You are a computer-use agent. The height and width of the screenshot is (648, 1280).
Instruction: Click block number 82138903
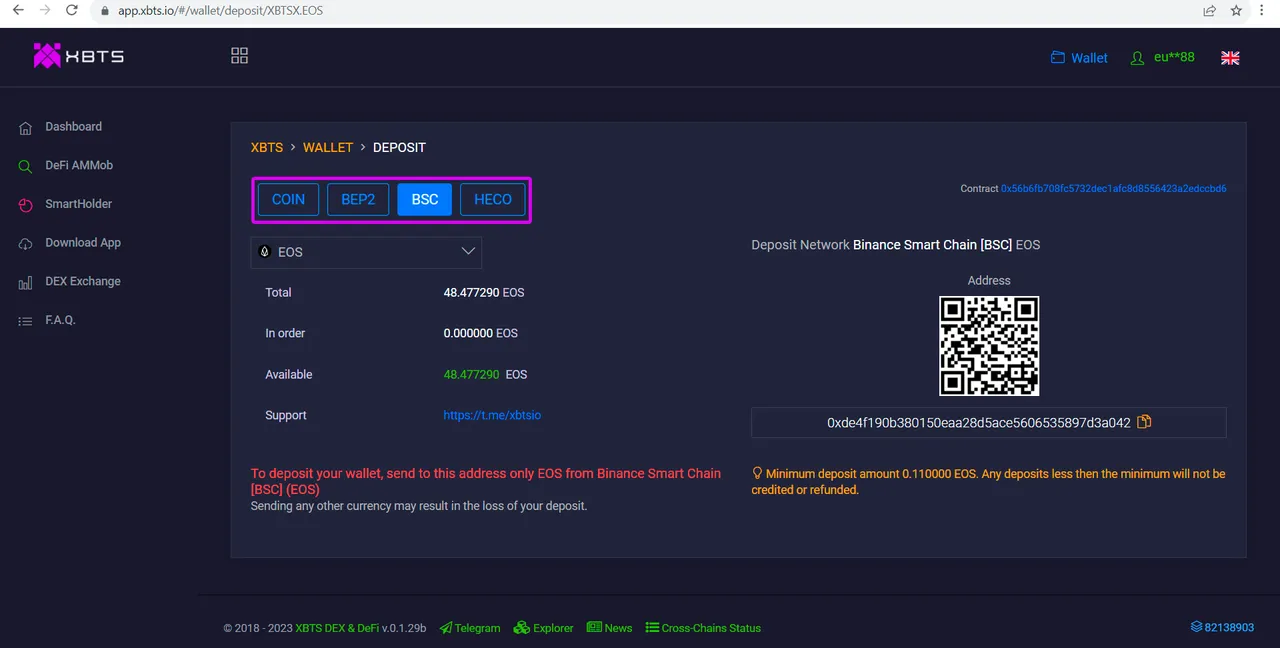coord(1229,627)
